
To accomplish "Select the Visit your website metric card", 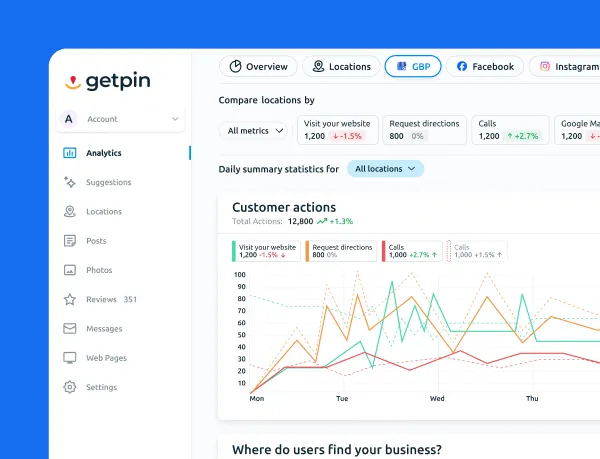I will [338, 130].
